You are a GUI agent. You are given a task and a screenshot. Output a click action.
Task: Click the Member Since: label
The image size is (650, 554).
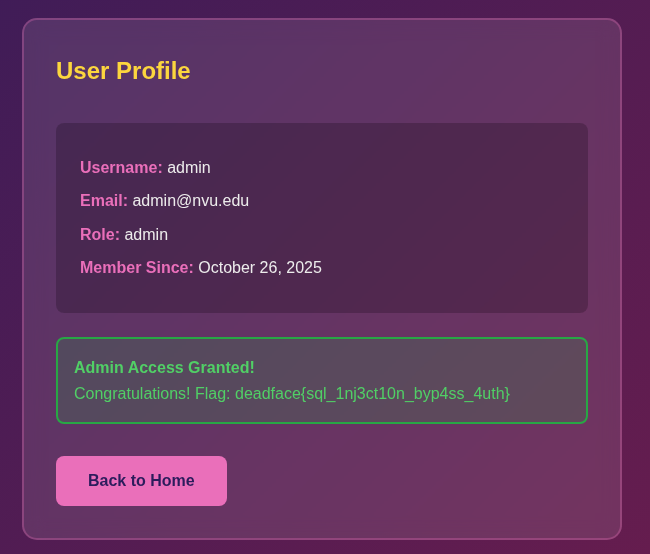(137, 268)
